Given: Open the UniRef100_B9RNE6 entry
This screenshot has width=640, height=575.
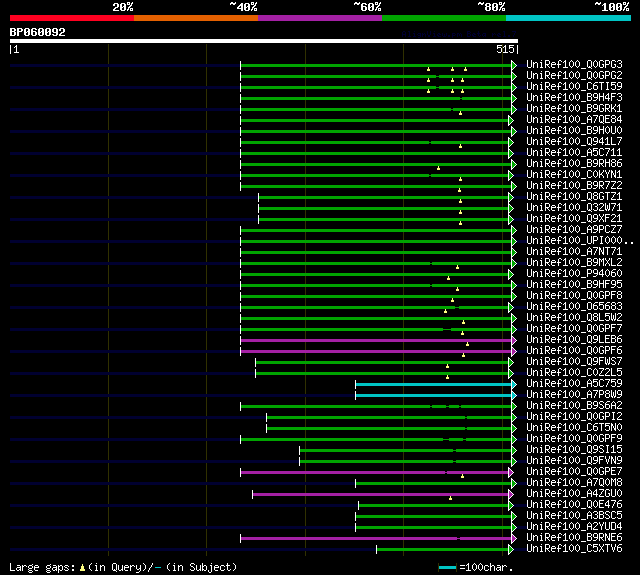Looking at the screenshot, I should (574, 538).
